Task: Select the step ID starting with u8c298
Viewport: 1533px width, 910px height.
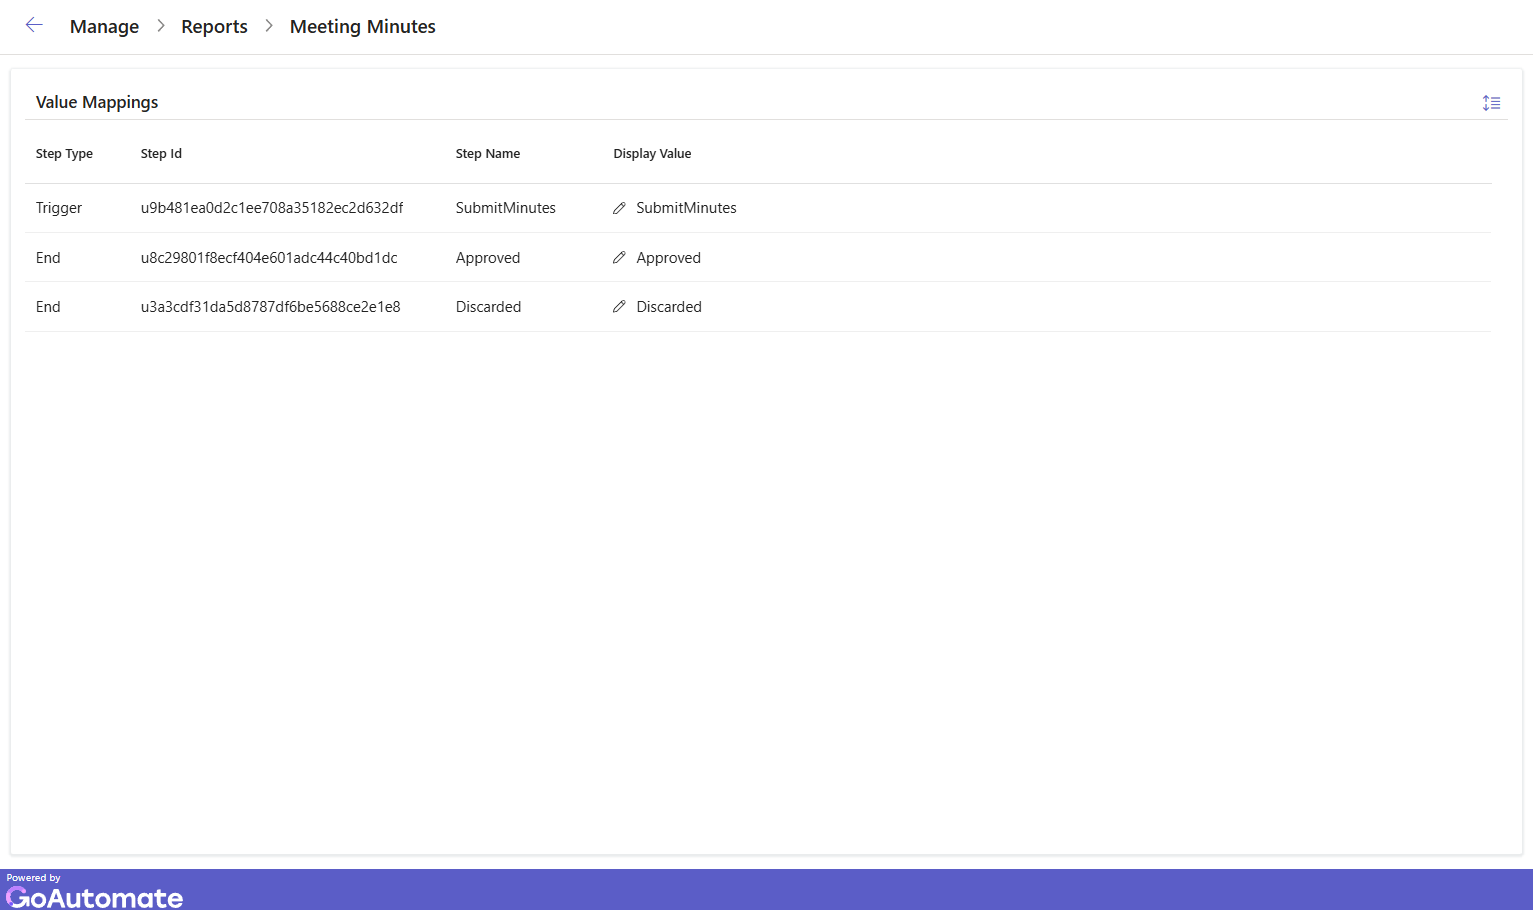Action: pos(269,258)
